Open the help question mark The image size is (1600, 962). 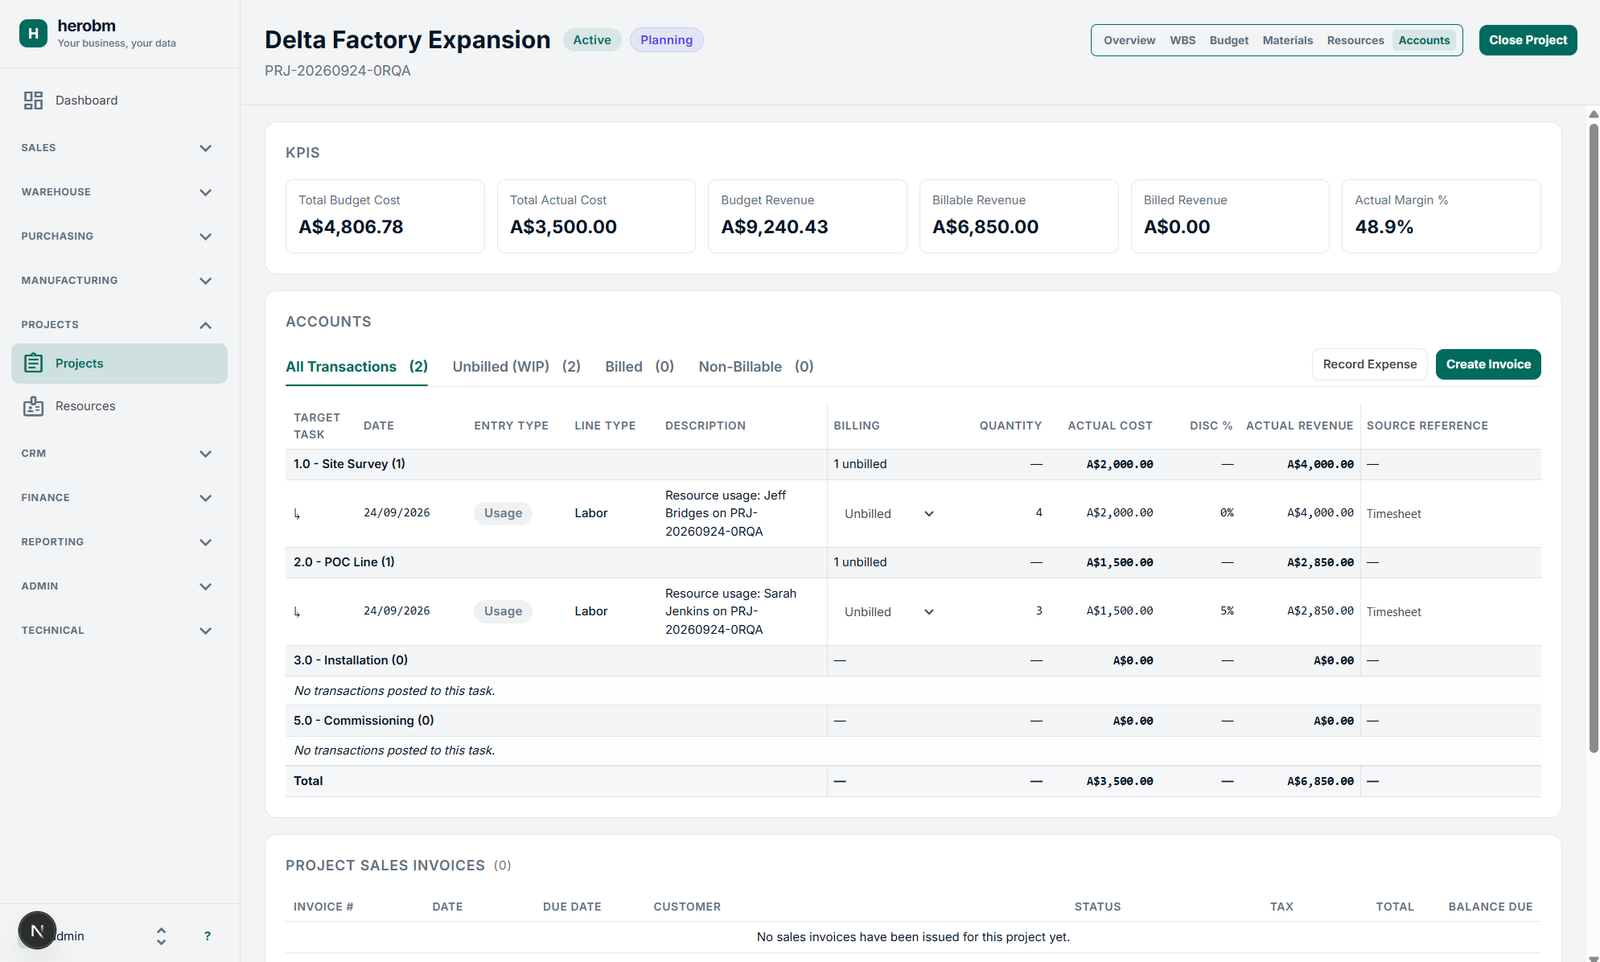tap(207, 936)
